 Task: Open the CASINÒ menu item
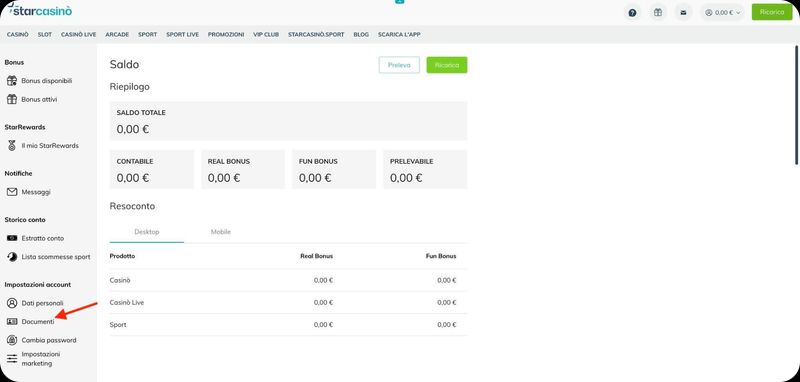tap(17, 35)
